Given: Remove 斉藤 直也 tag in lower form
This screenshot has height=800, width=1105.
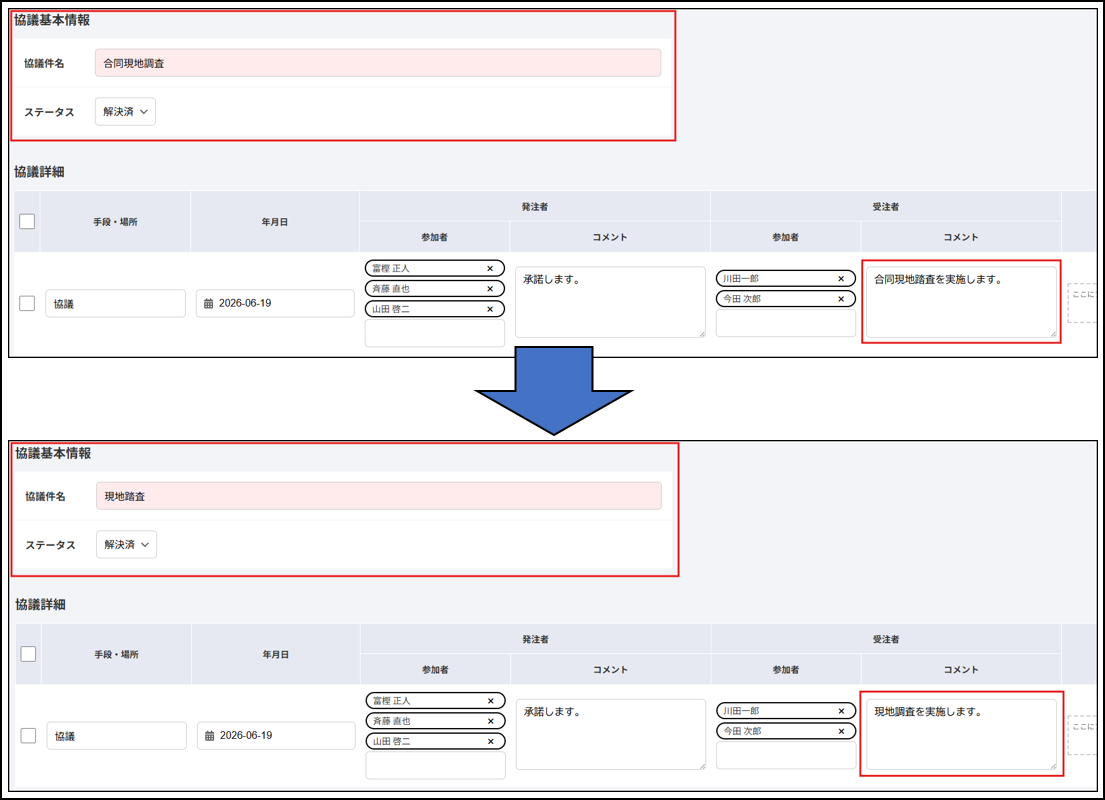Looking at the screenshot, I should 490,721.
